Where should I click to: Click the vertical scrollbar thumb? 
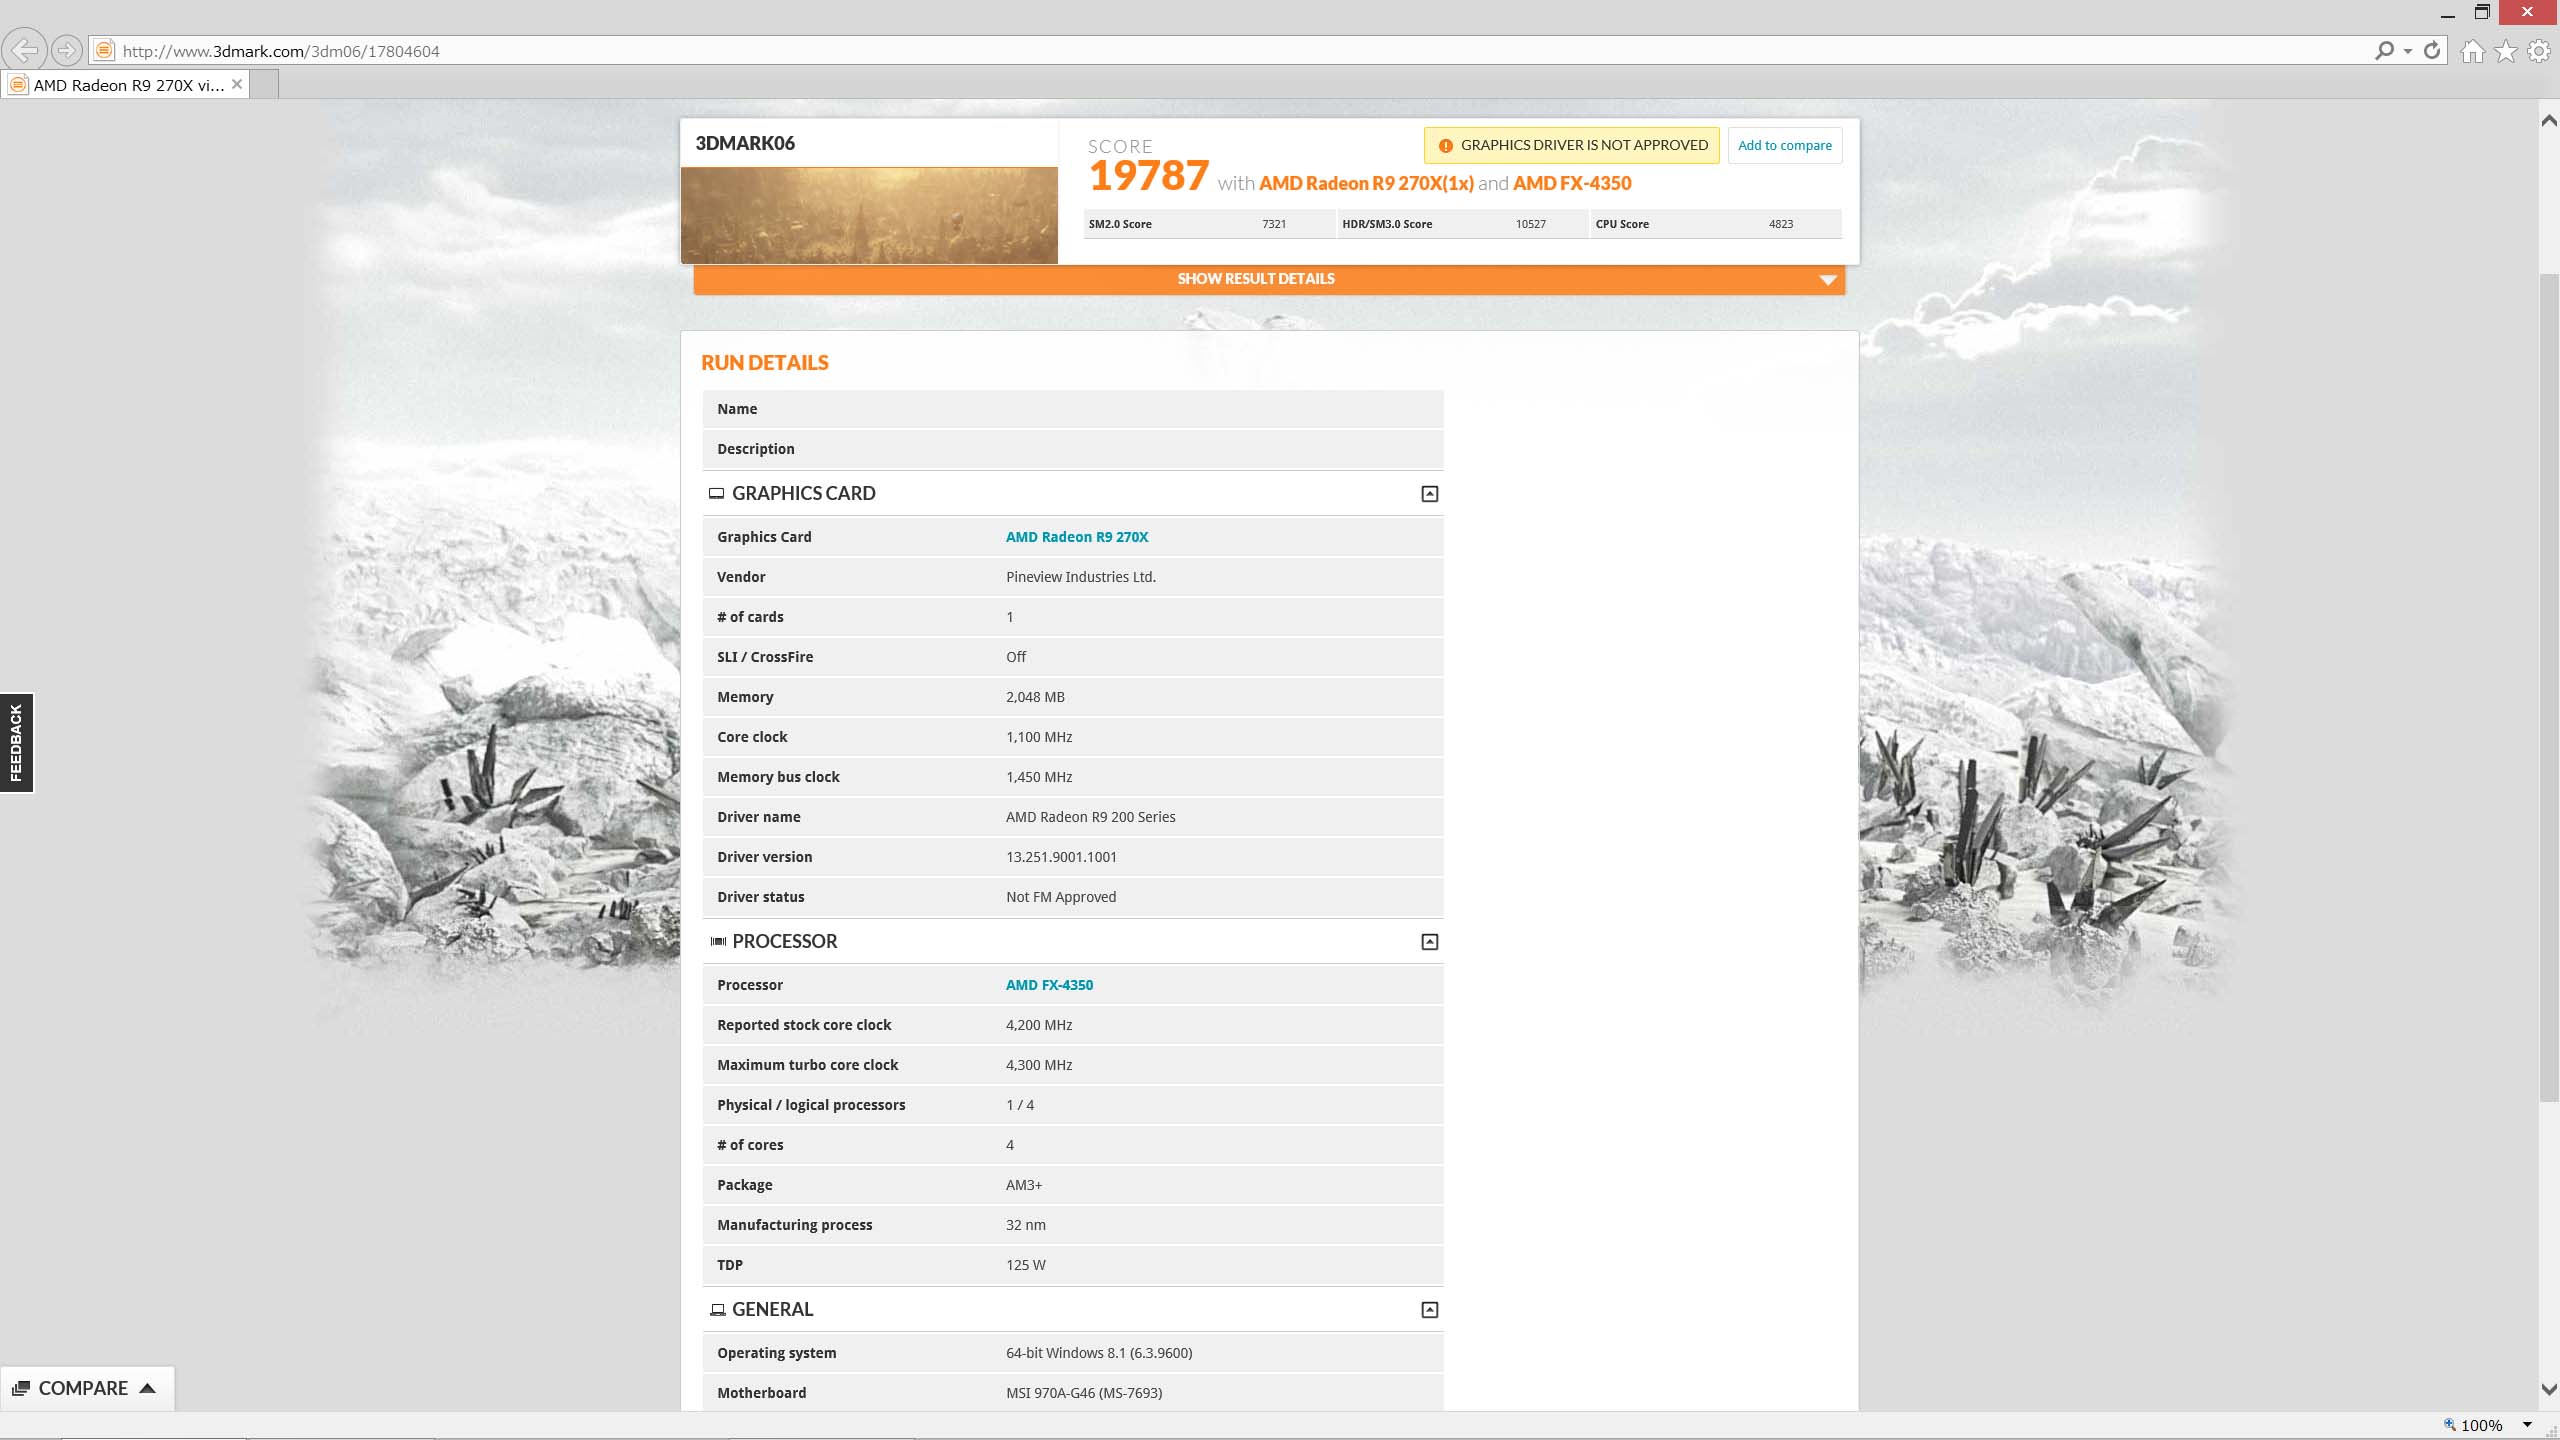2549,686
